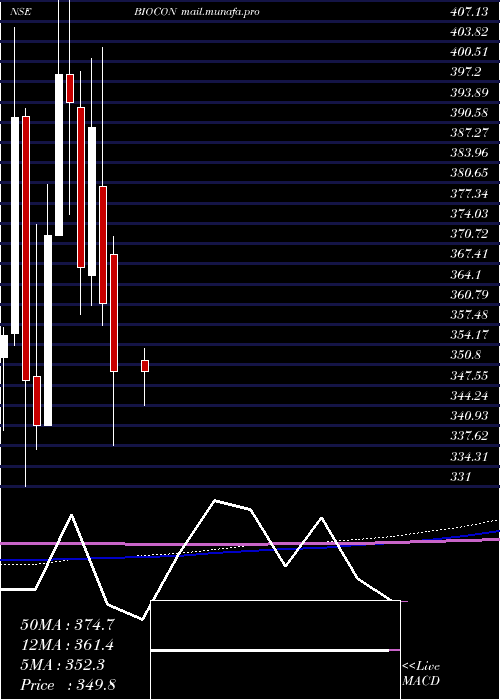Click the 397.2 price axis label

pos(465,72)
